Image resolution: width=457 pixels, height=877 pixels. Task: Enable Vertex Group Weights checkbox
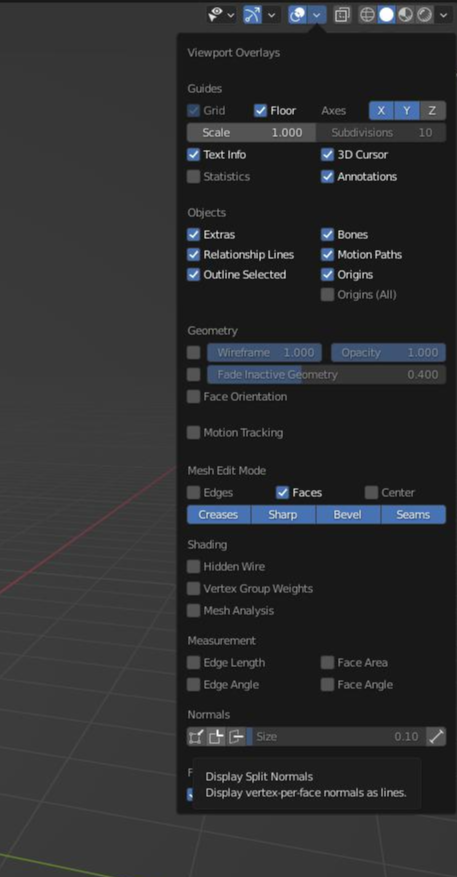click(194, 588)
